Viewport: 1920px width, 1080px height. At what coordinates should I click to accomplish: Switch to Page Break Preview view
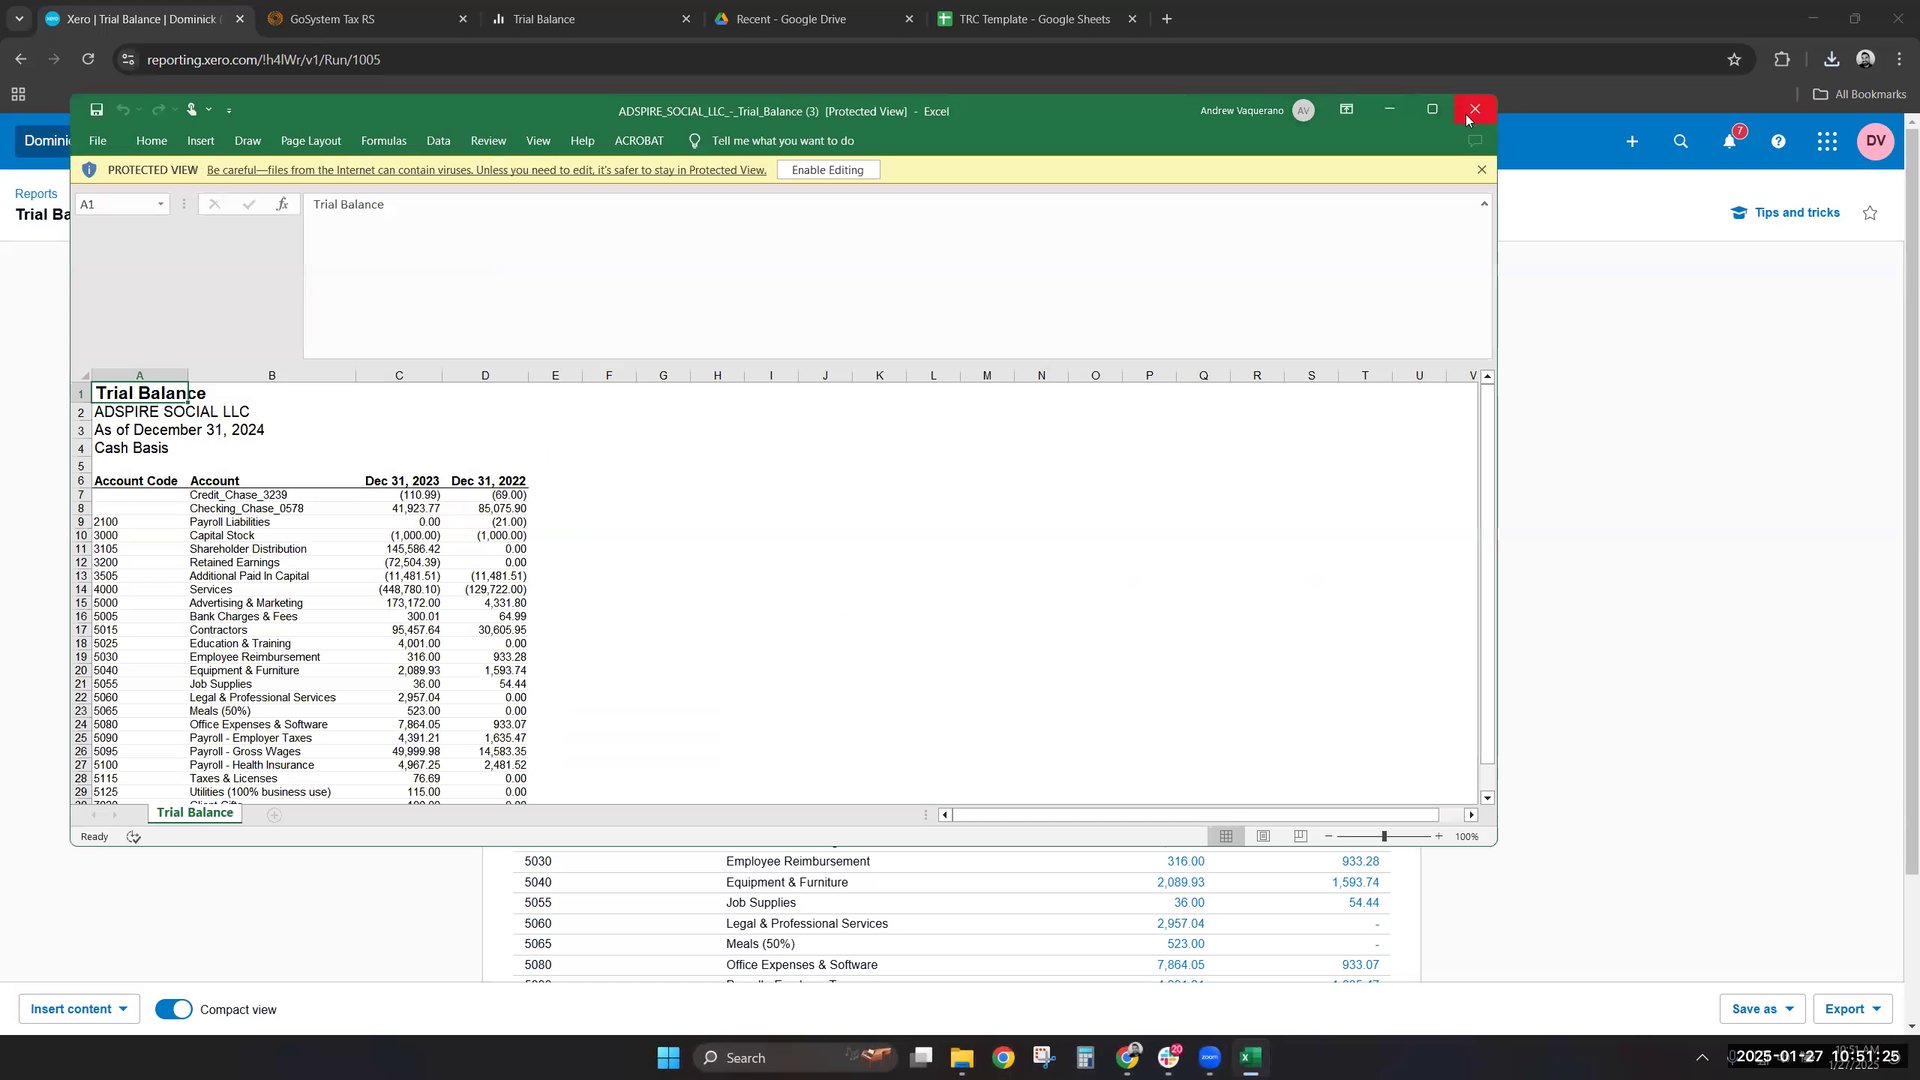pyautogui.click(x=1300, y=836)
